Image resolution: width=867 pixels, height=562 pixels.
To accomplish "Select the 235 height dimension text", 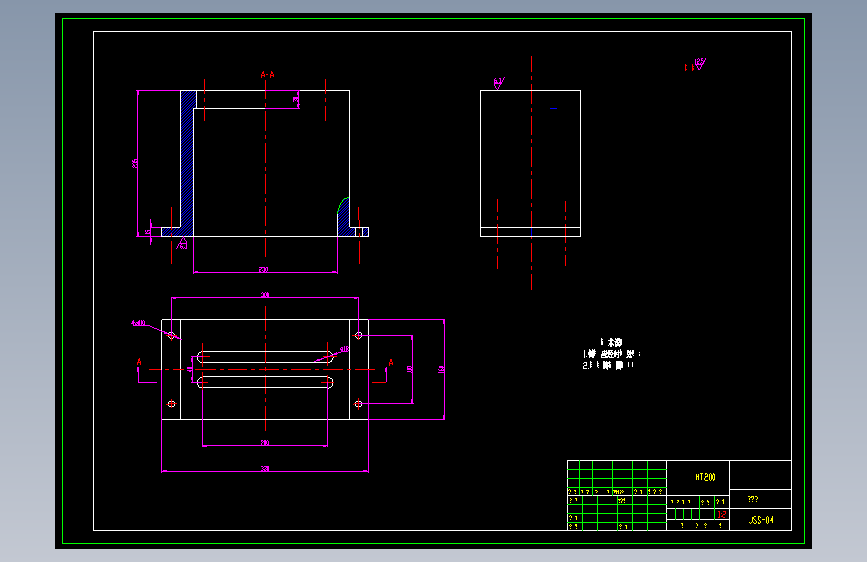I will point(135,163).
